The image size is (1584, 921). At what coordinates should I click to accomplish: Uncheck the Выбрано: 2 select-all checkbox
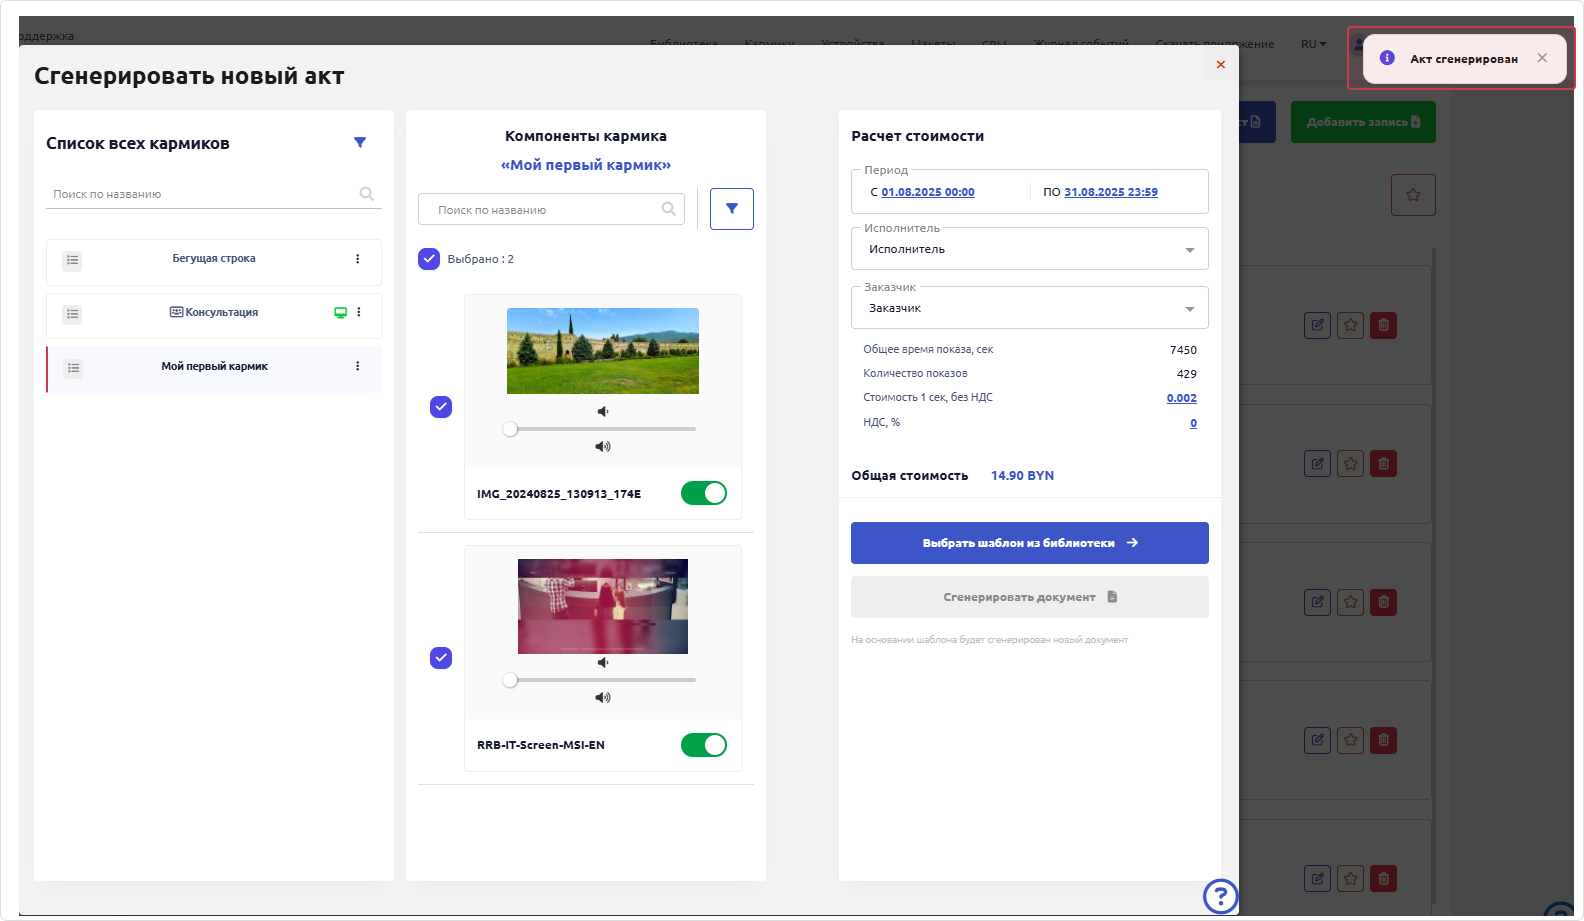click(x=429, y=259)
